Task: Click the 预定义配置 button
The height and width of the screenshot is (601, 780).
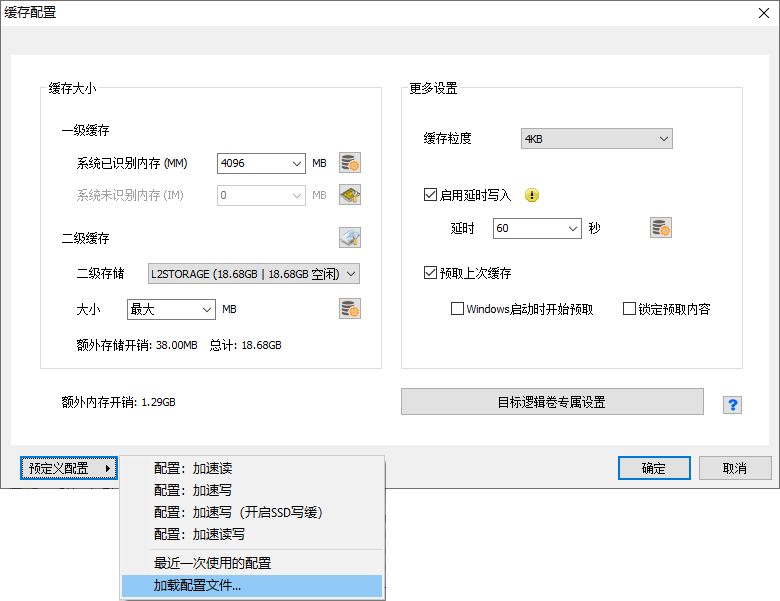Action: (69, 468)
